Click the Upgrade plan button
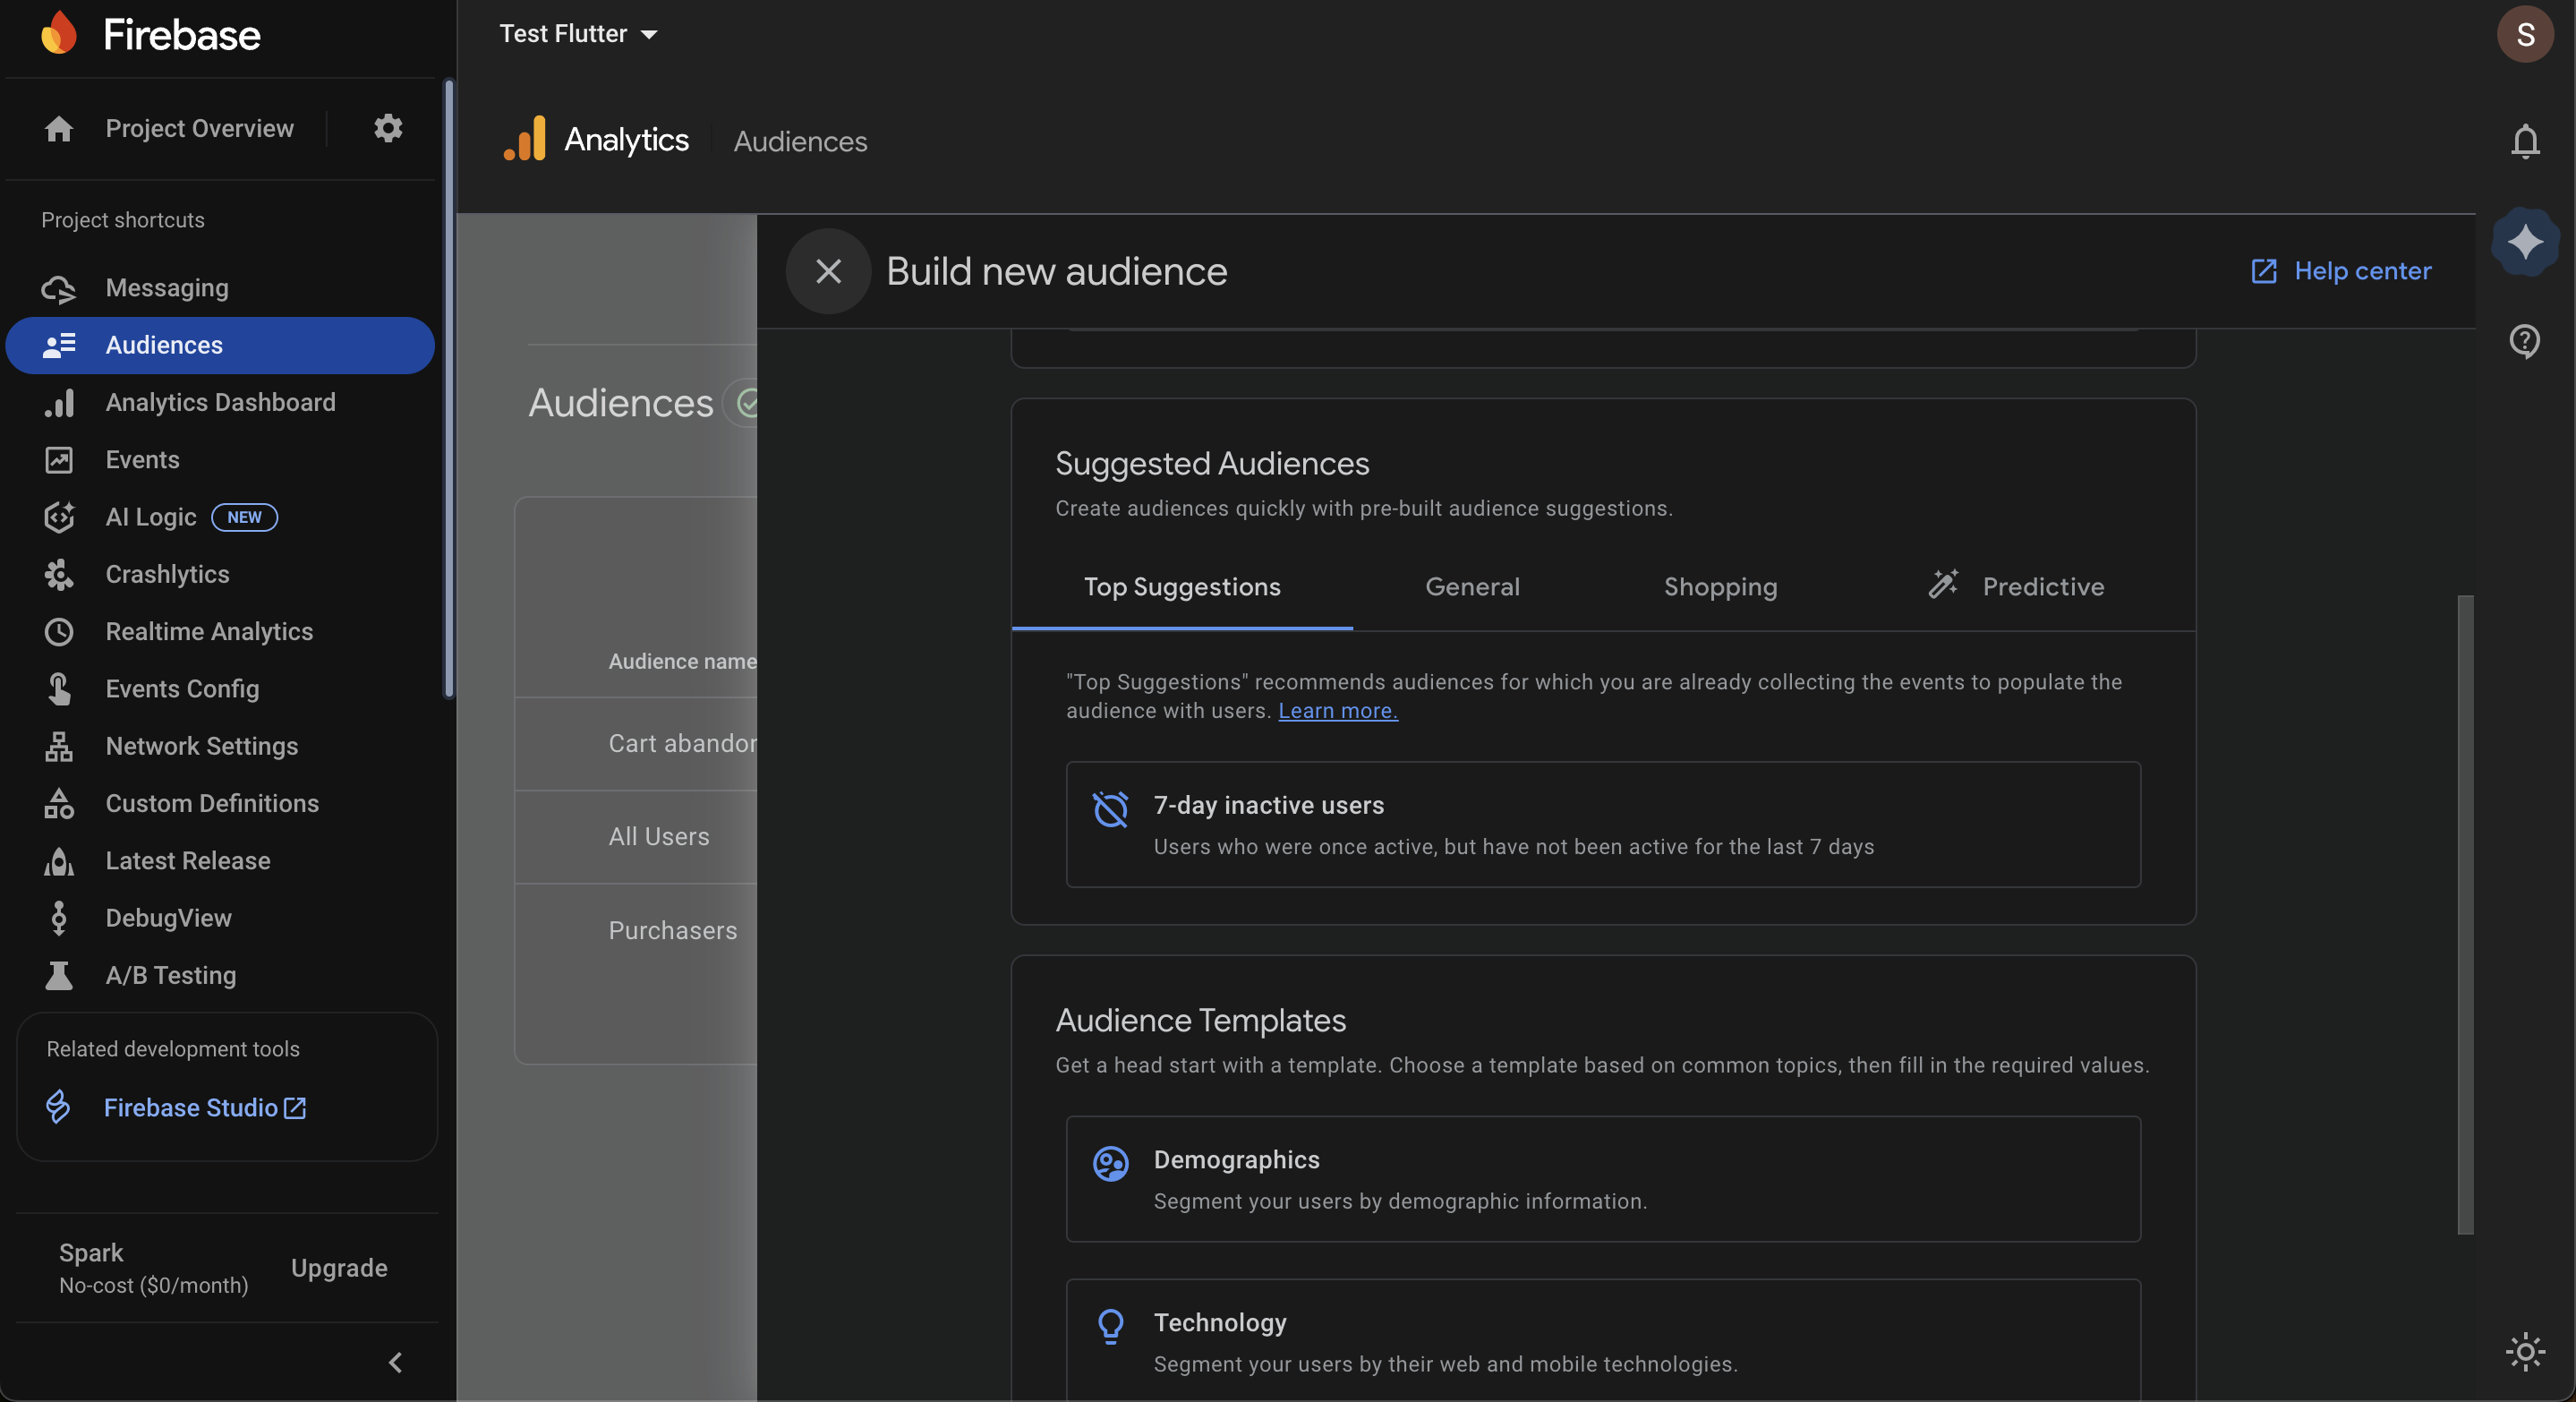Image resolution: width=2576 pixels, height=1402 pixels. [x=339, y=1268]
